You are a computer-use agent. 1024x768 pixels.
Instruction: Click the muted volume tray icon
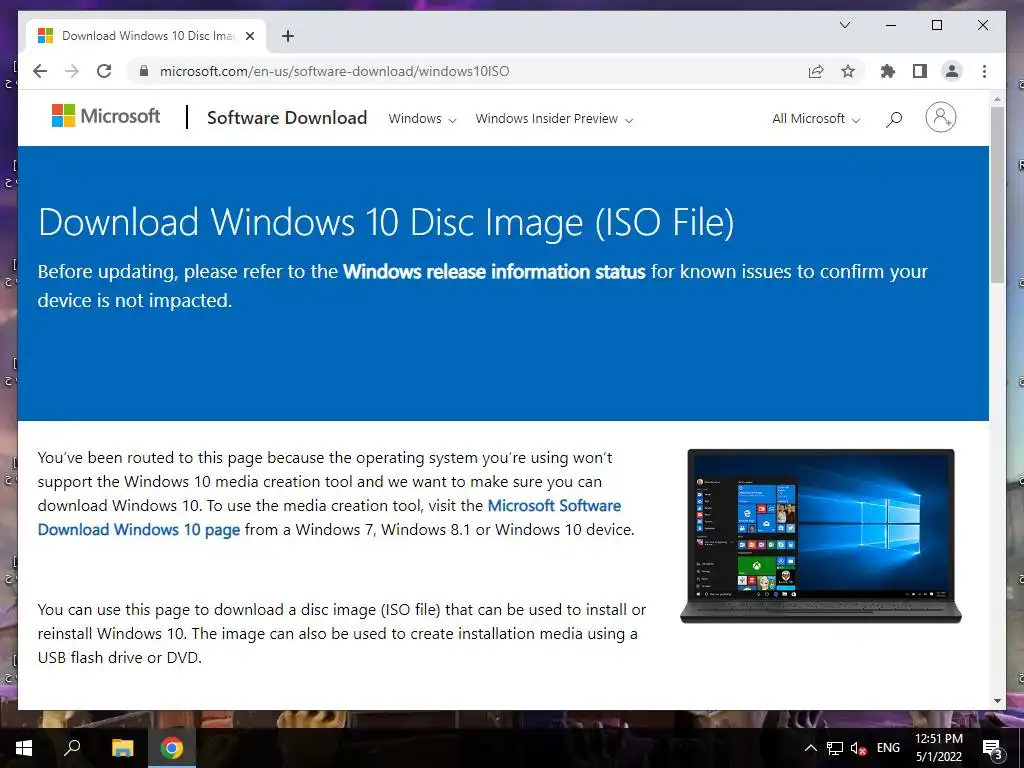(858, 748)
